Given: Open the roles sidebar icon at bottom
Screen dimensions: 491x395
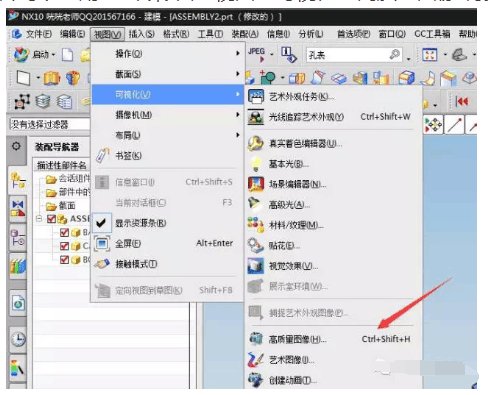Looking at the screenshot, I should click(x=18, y=368).
